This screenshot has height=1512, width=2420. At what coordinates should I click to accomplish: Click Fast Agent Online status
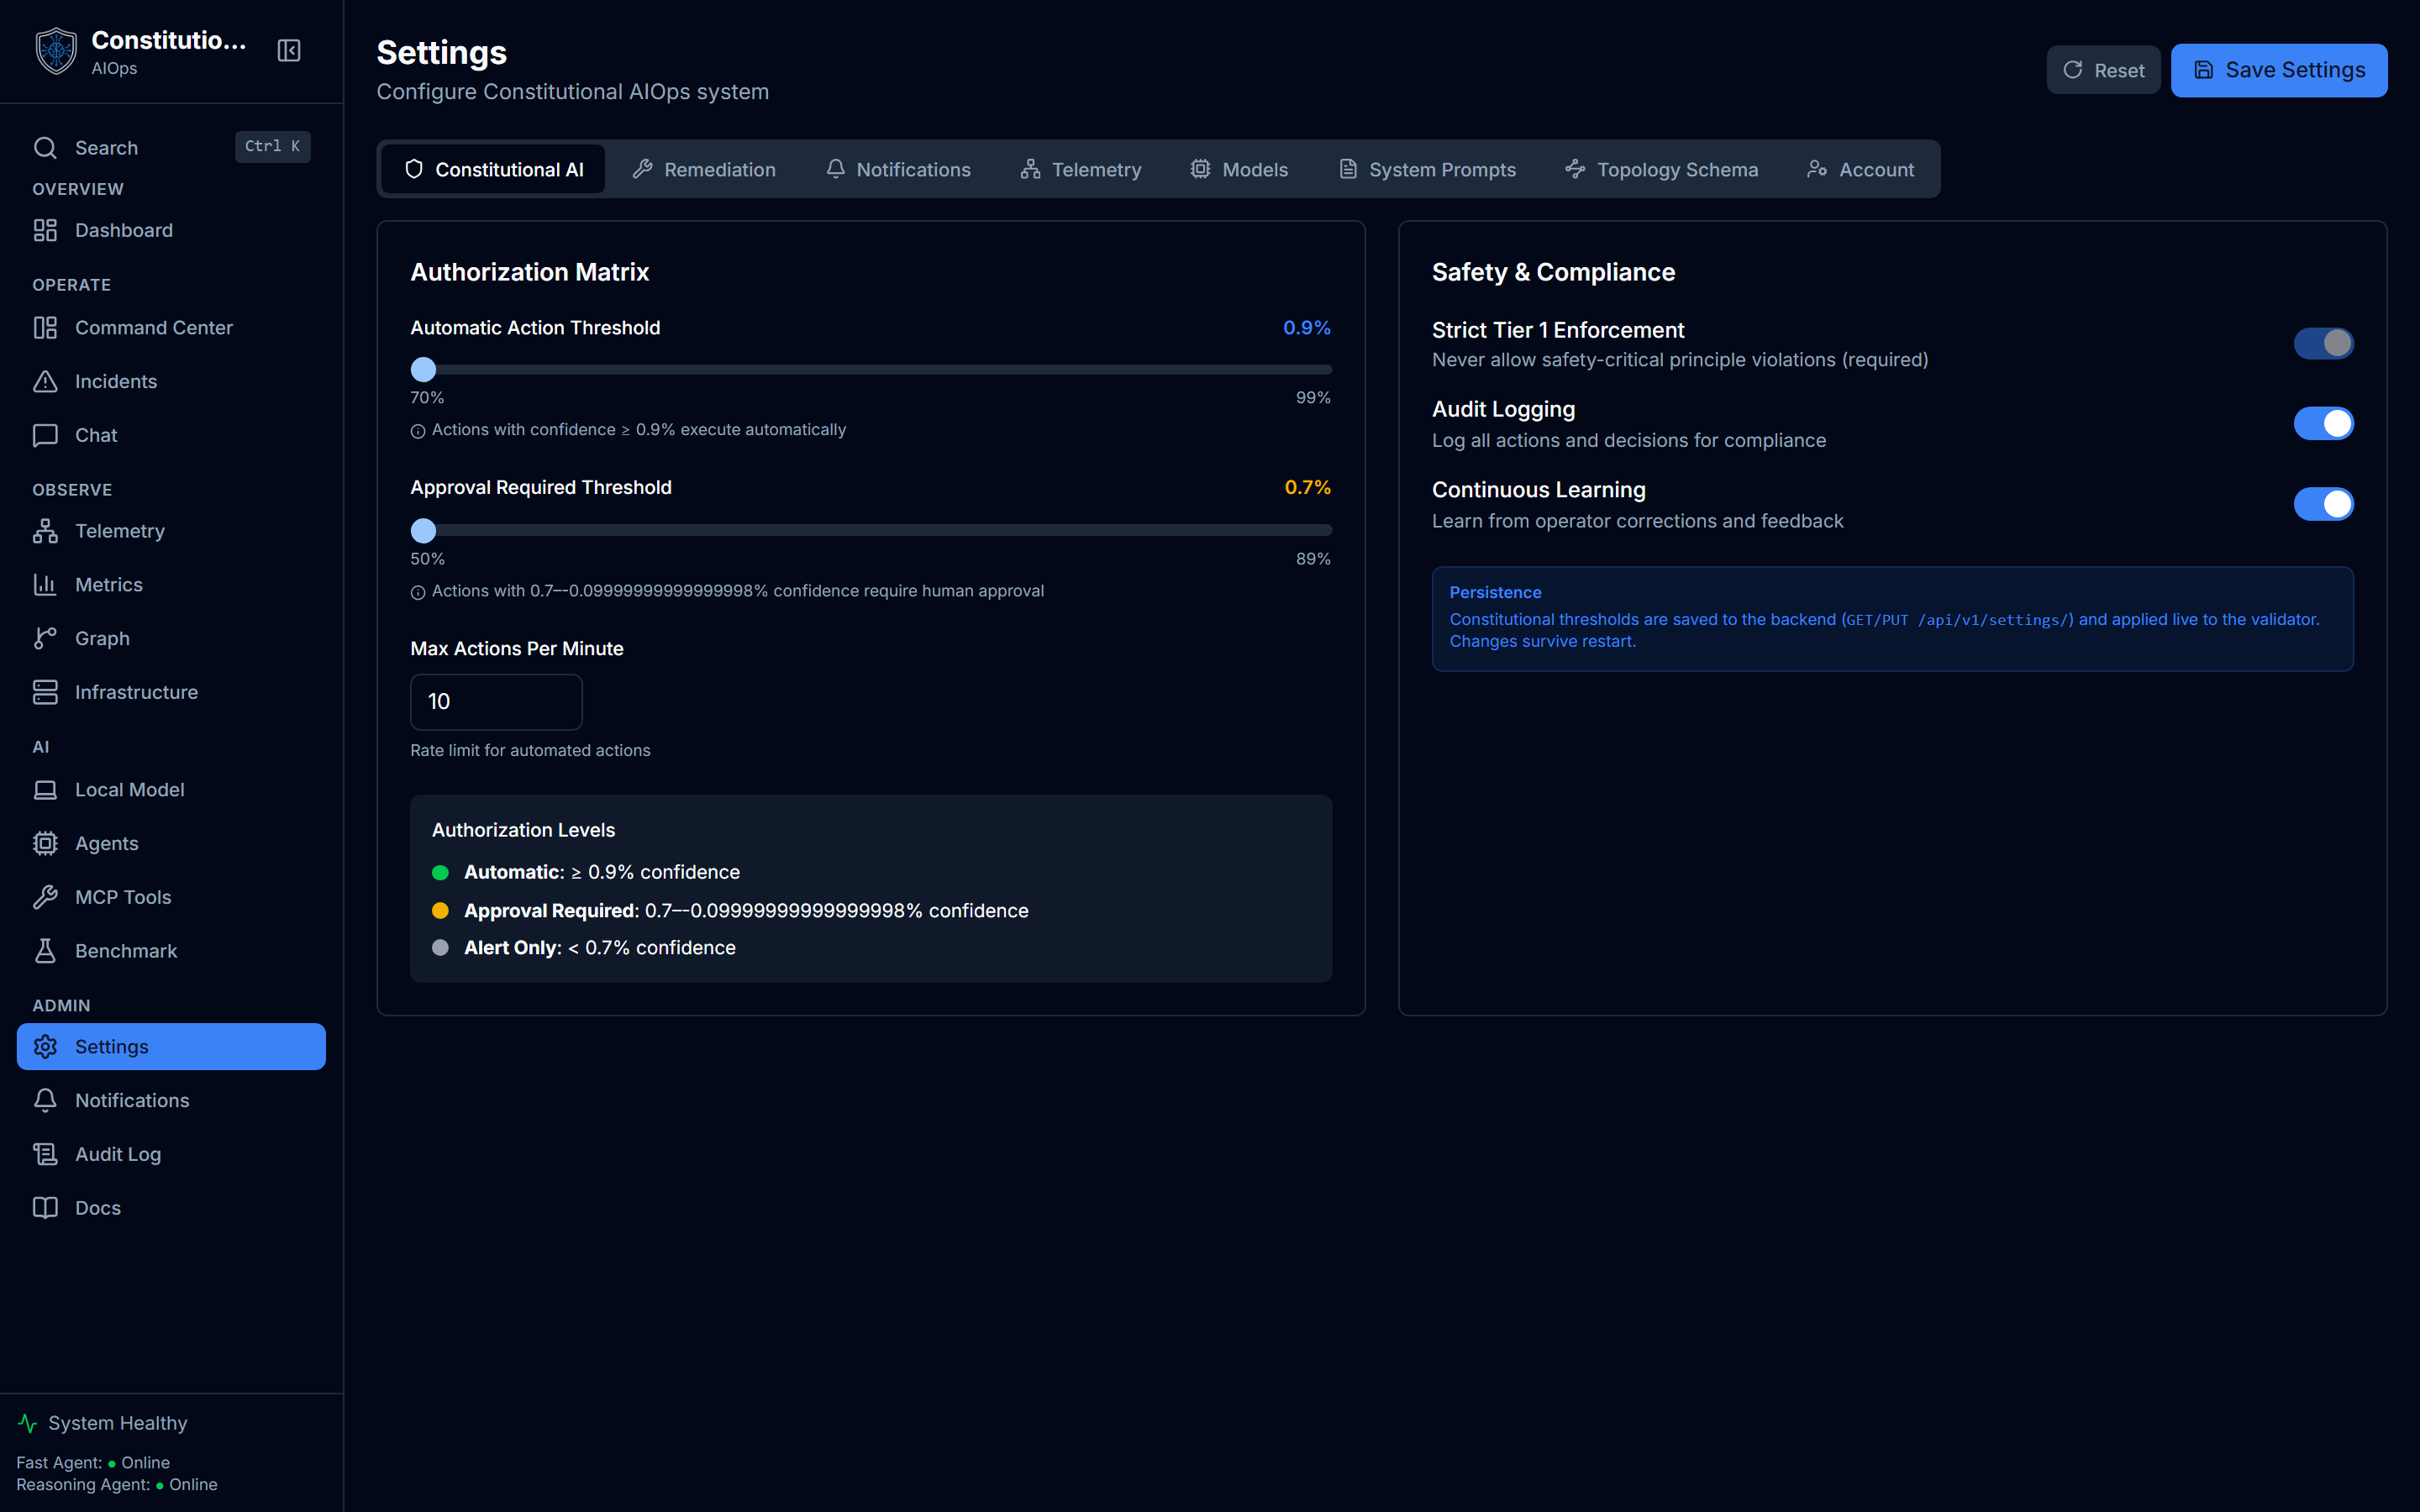93,1463
